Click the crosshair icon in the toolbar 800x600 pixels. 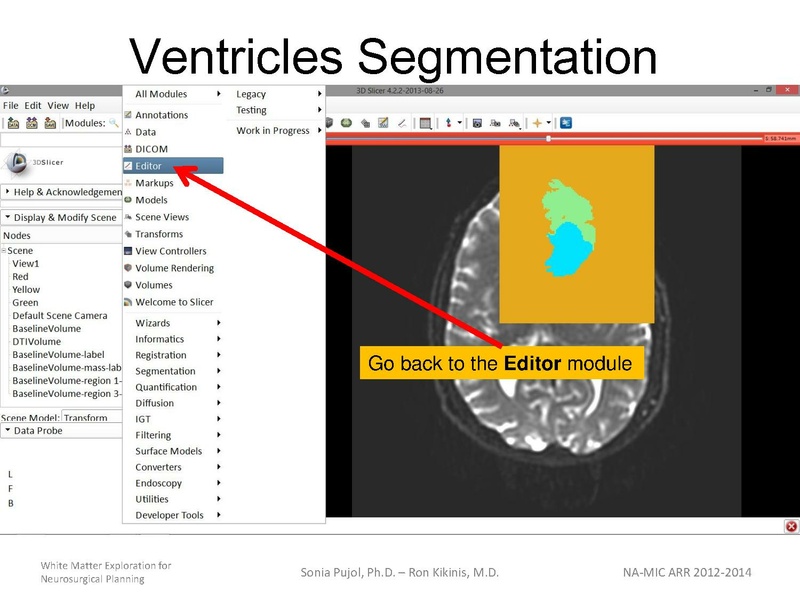(x=538, y=122)
